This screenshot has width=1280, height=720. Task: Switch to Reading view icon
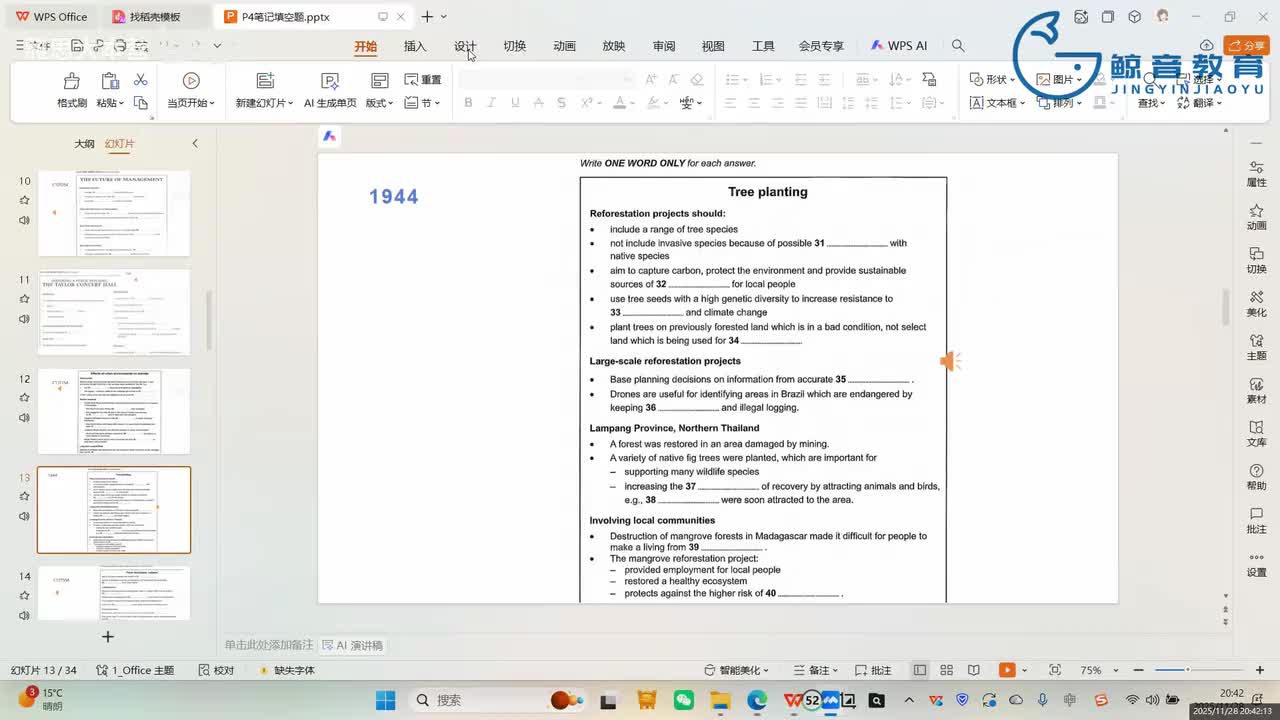[x=973, y=670]
